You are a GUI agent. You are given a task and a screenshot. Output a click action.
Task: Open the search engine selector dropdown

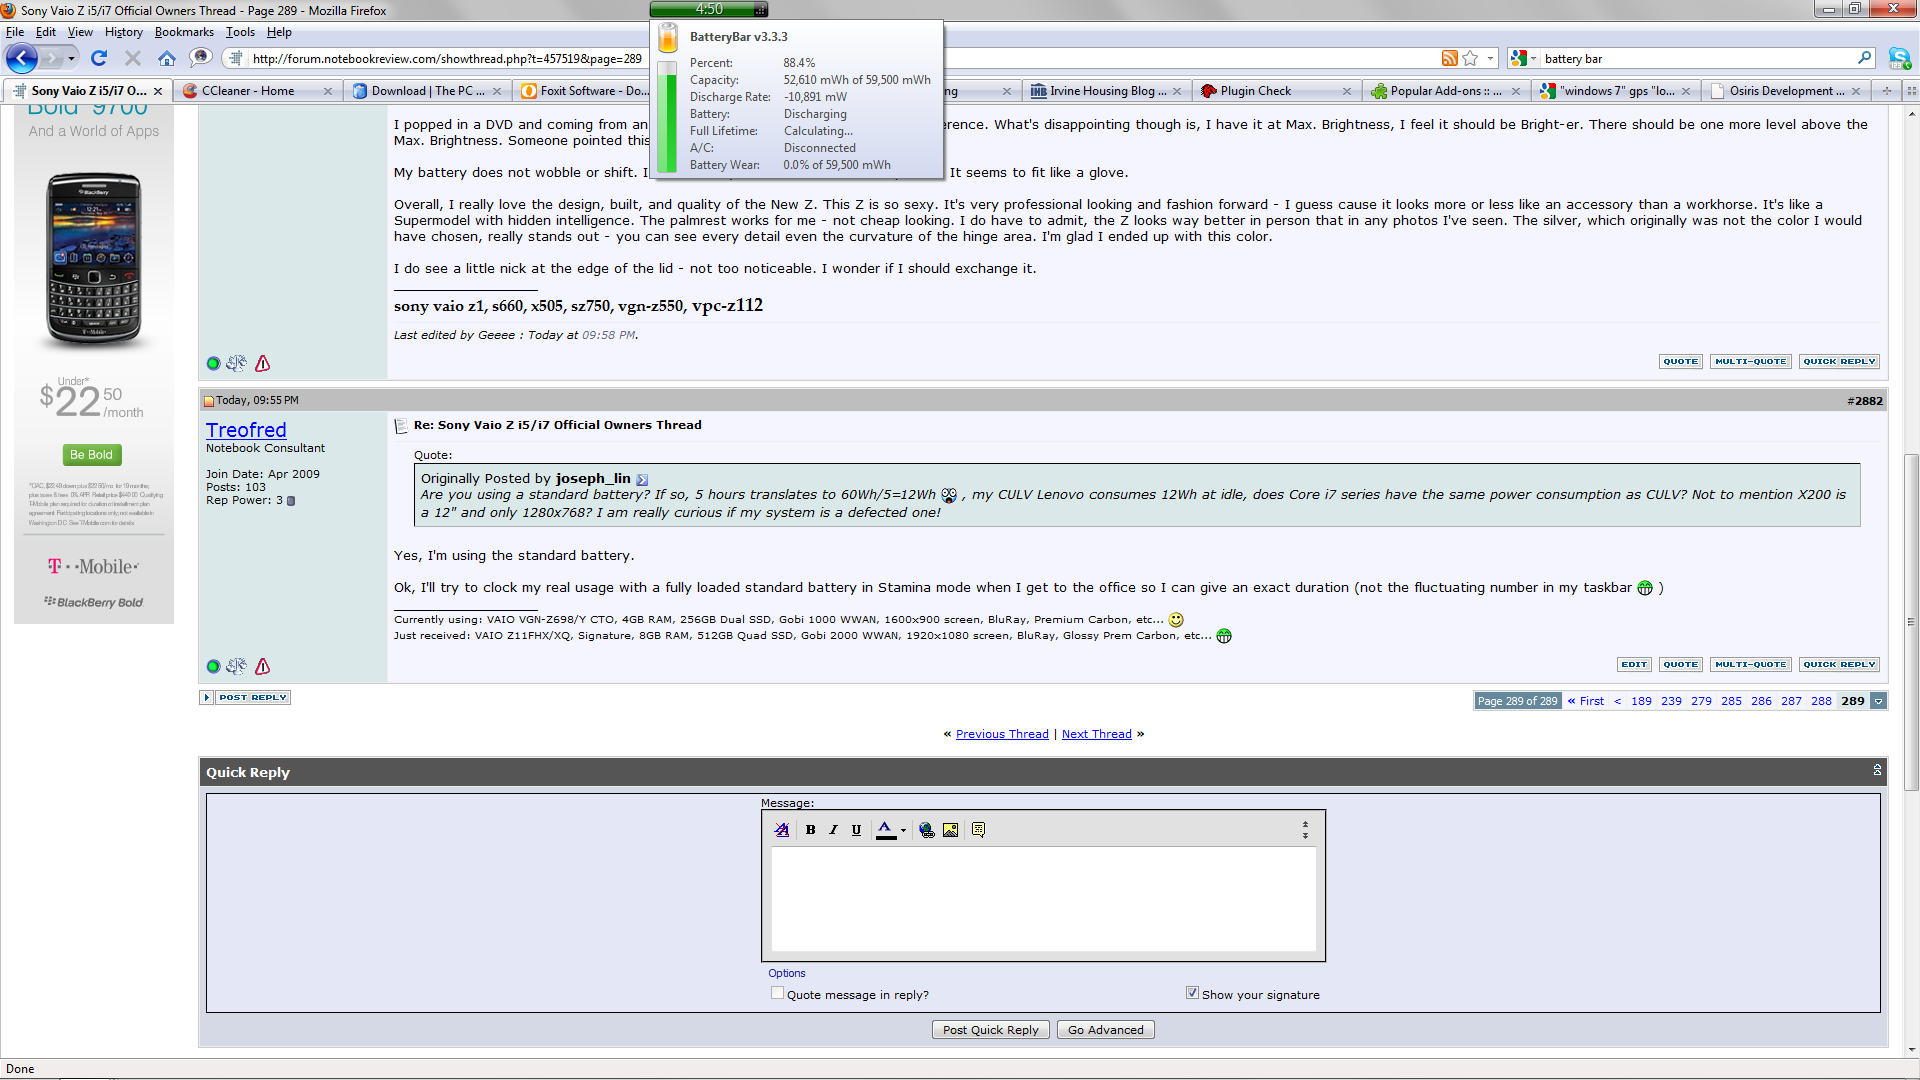(x=1533, y=58)
